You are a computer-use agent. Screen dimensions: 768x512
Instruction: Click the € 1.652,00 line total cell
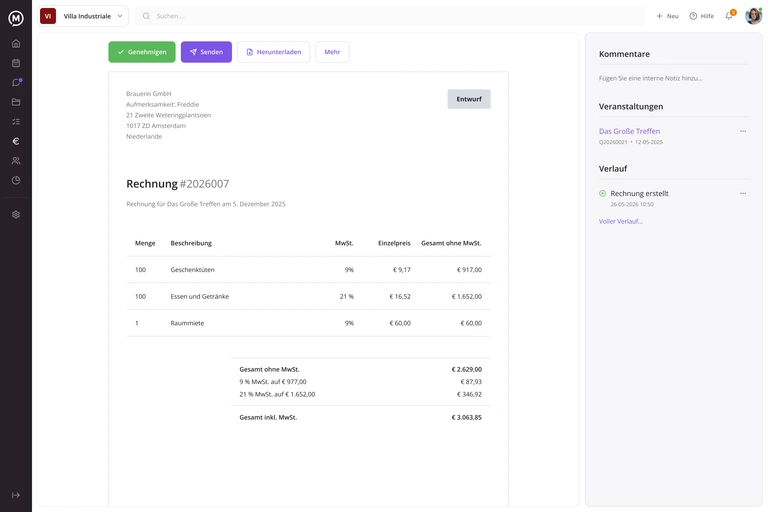pos(467,296)
